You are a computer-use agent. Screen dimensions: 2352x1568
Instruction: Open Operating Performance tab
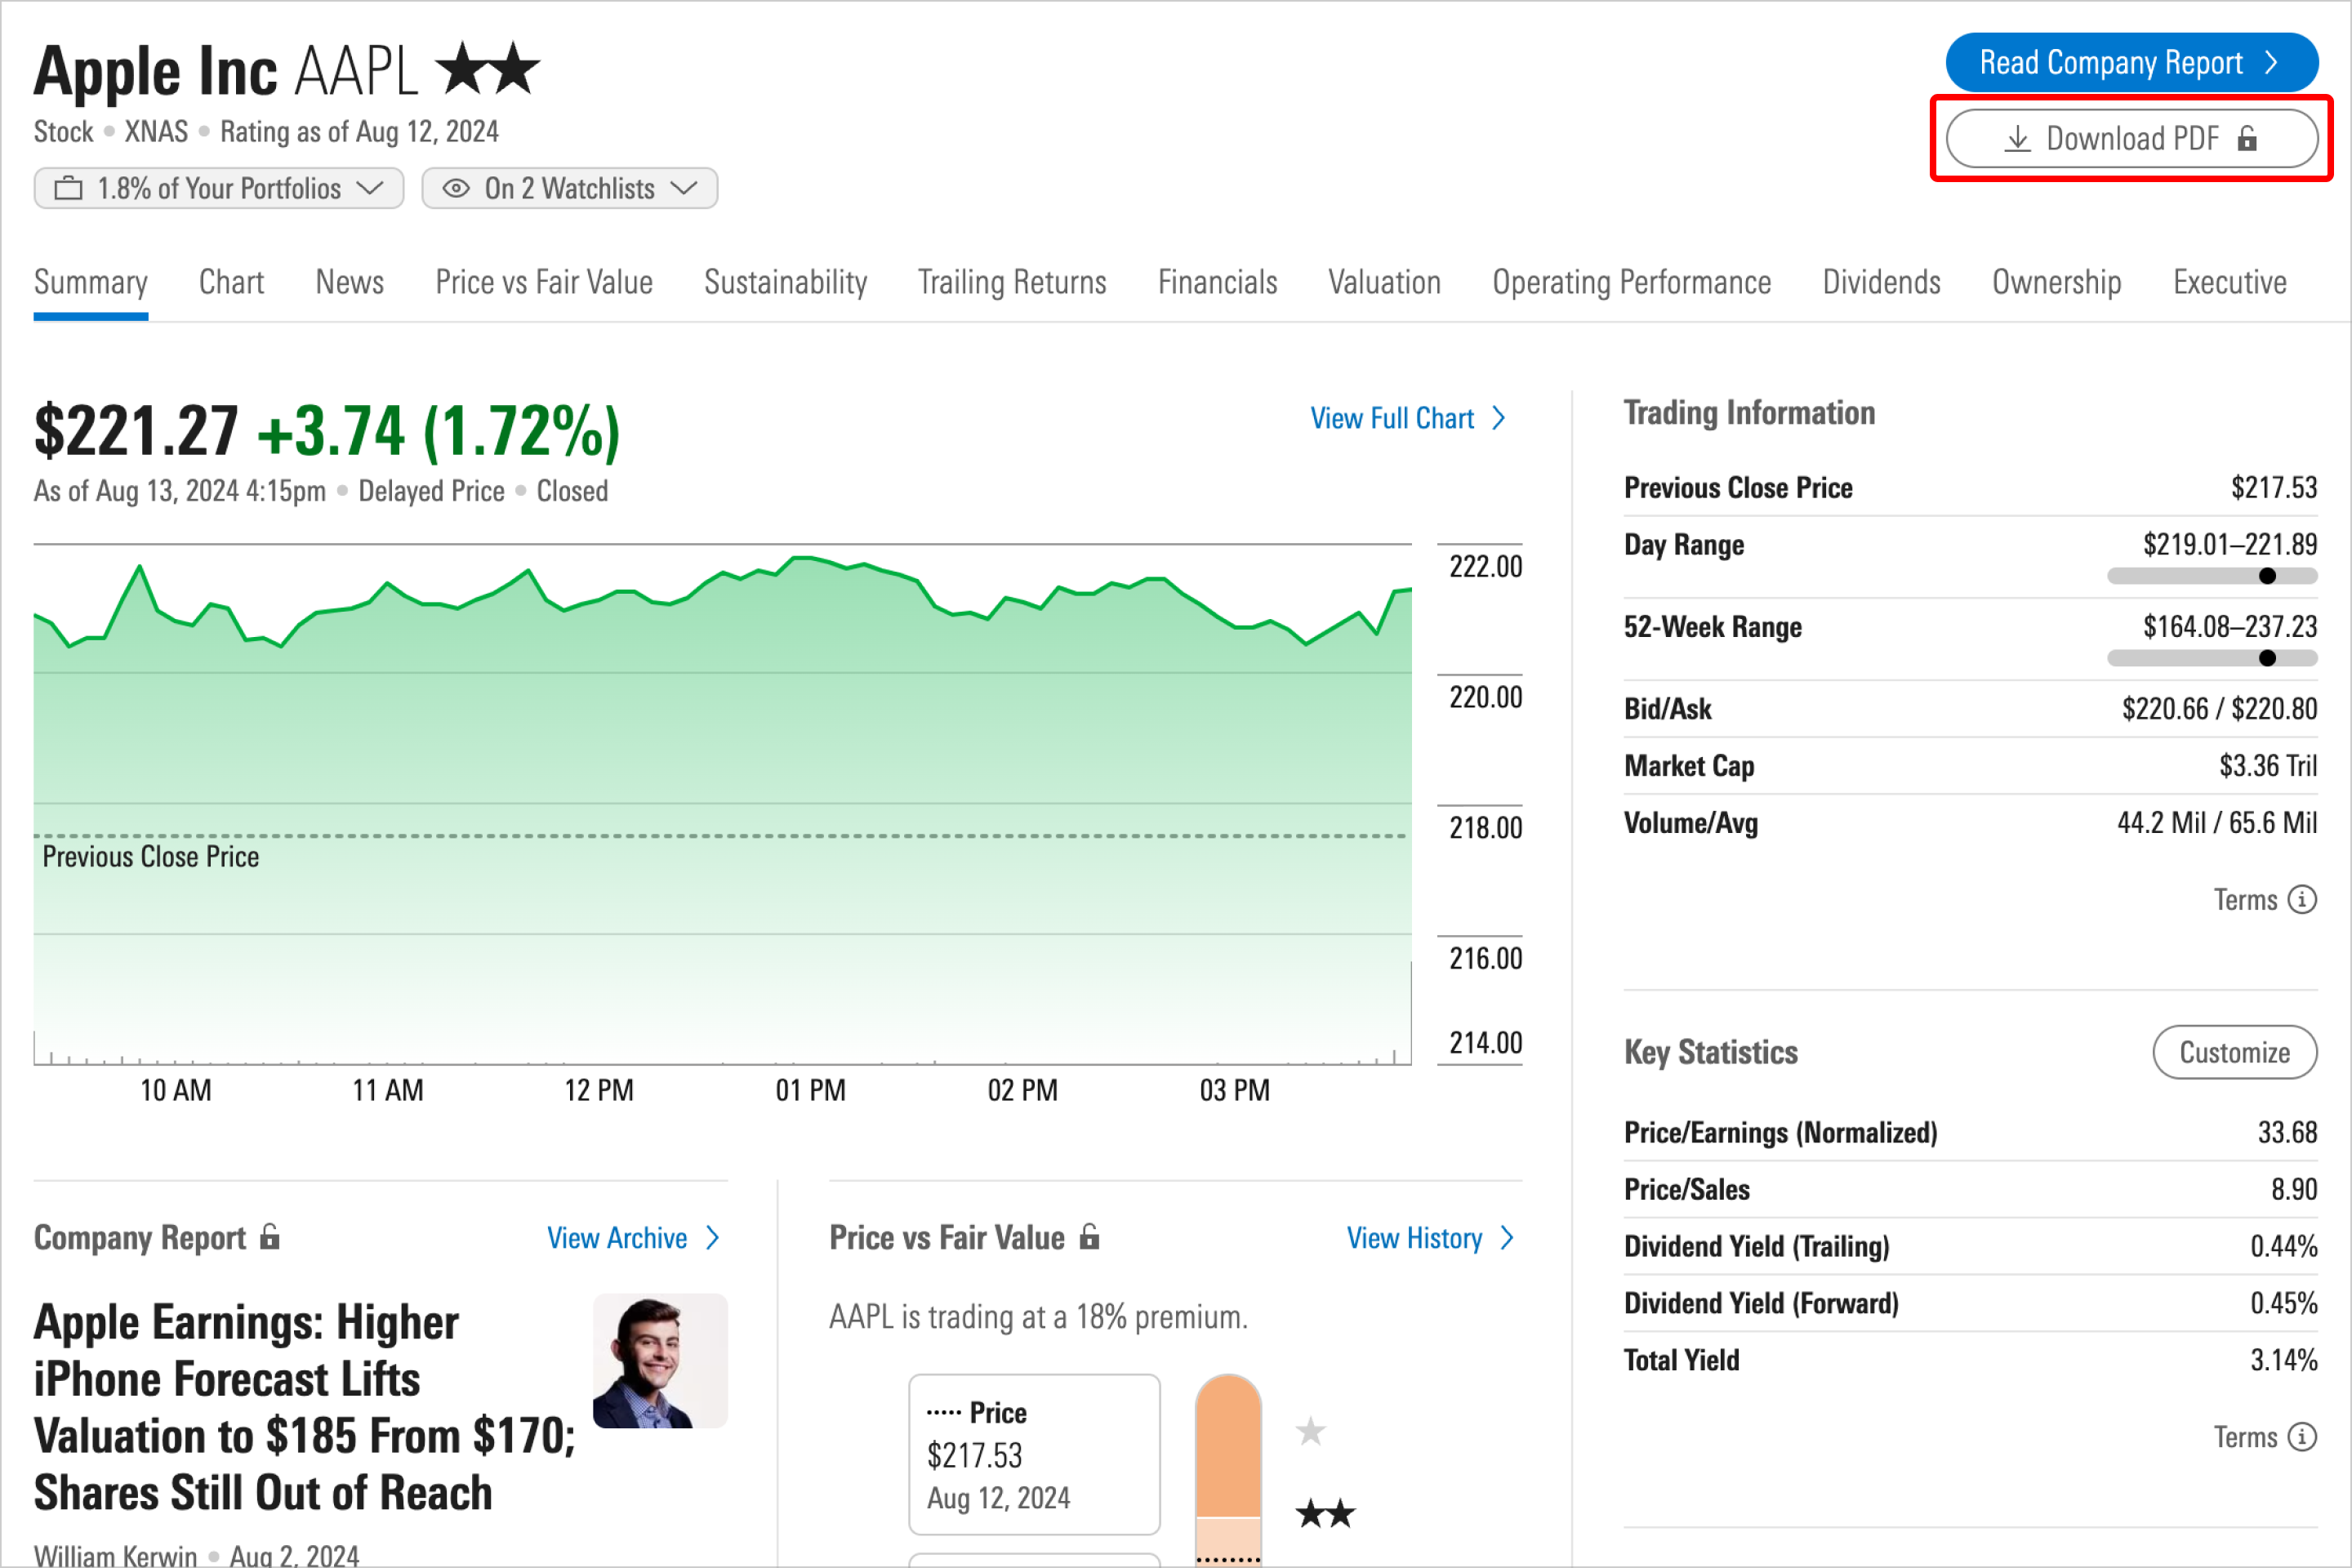pos(1631,283)
